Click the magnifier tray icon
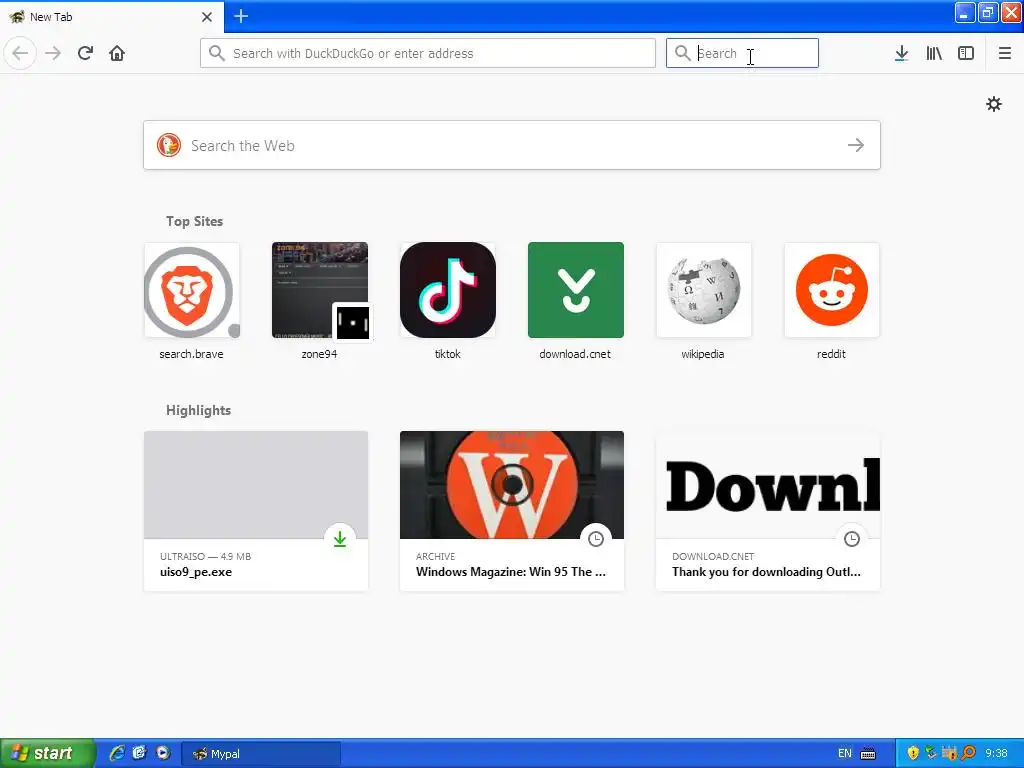 point(968,753)
